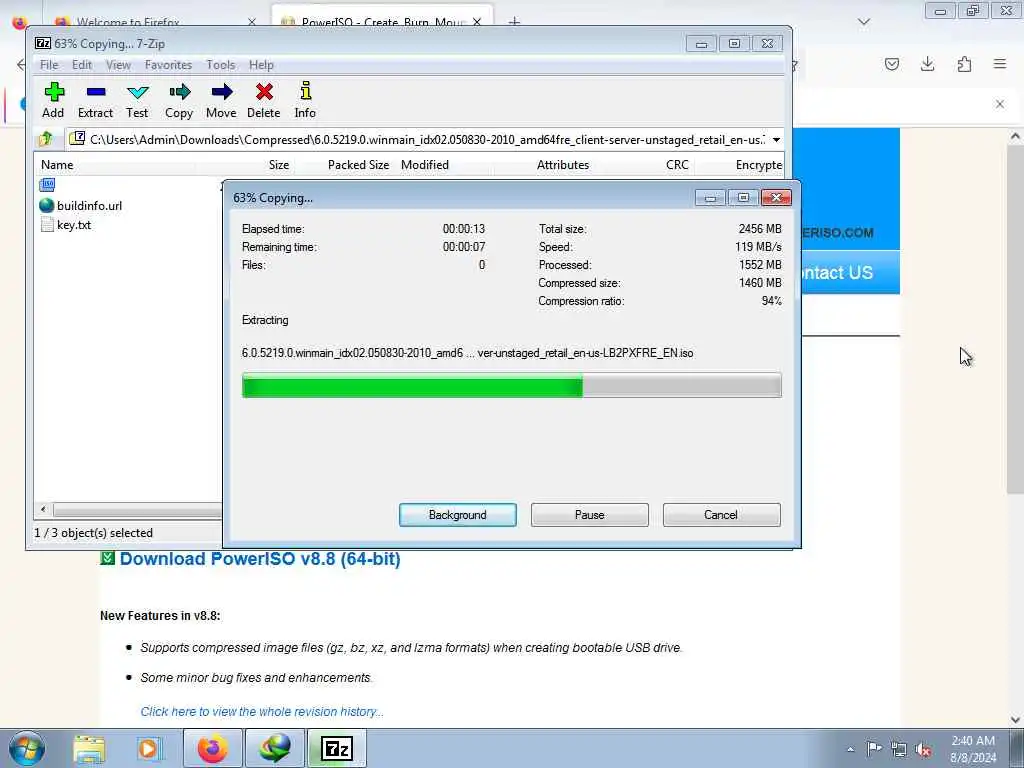Viewport: 1024px width, 768px height.
Task: Click the Add toolbar icon in 7-Zip
Action: pyautogui.click(x=54, y=100)
